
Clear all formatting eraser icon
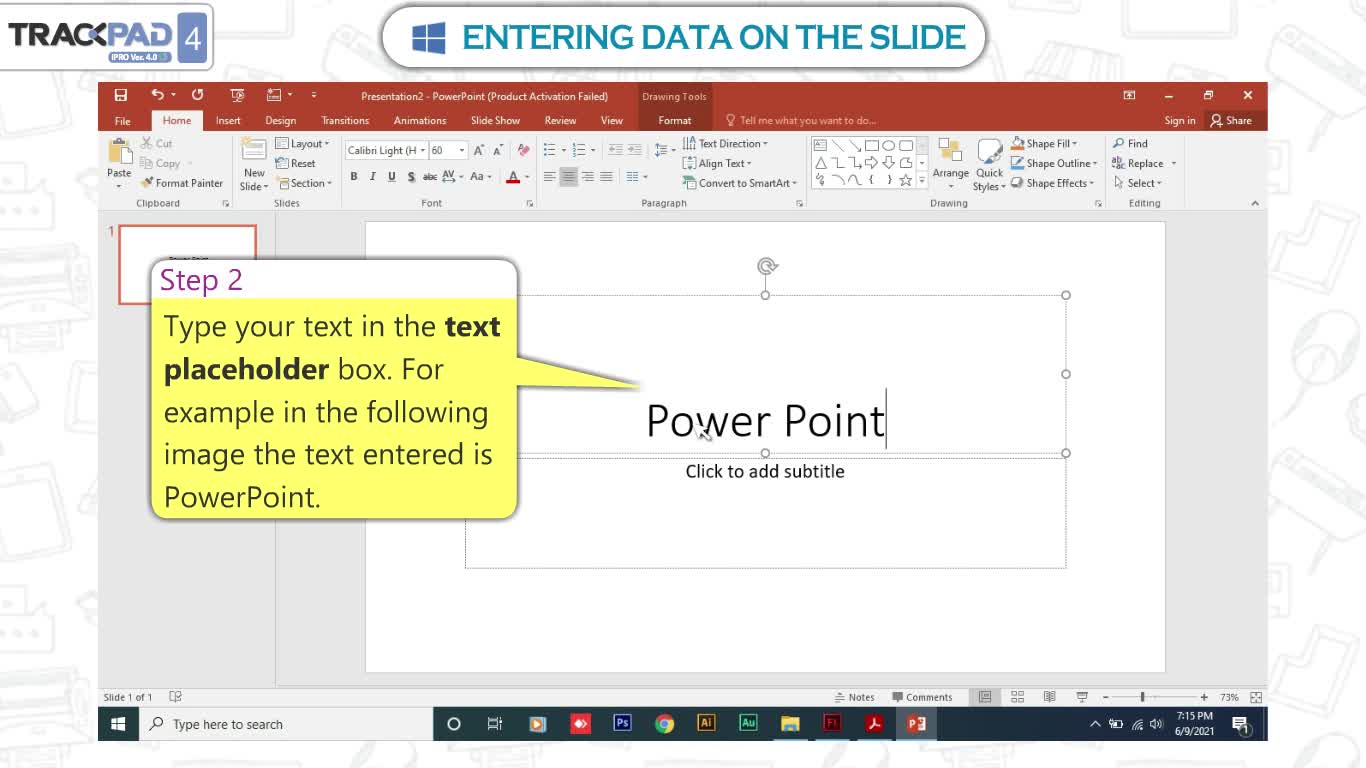(x=523, y=150)
